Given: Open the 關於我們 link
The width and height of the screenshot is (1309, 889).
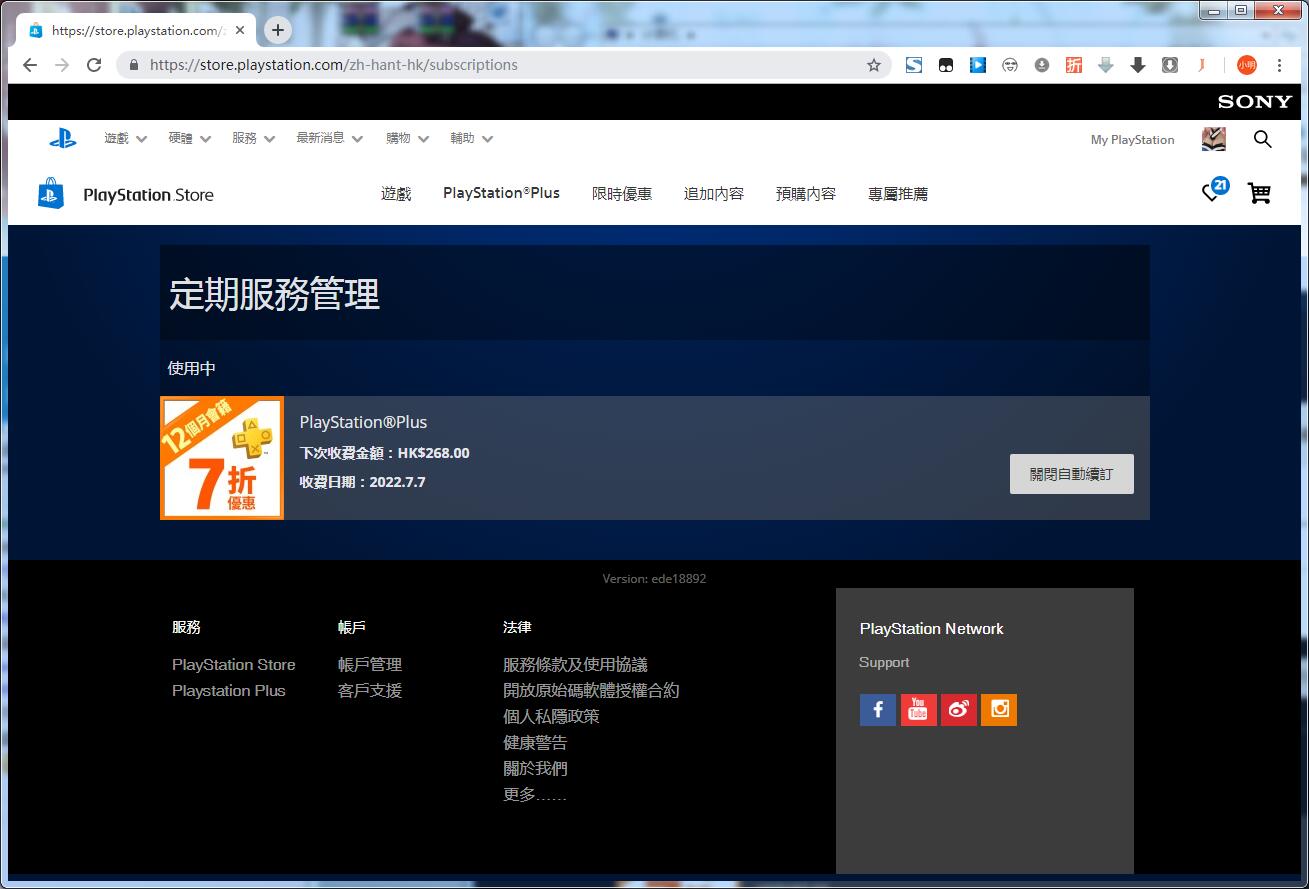Looking at the screenshot, I should (535, 769).
